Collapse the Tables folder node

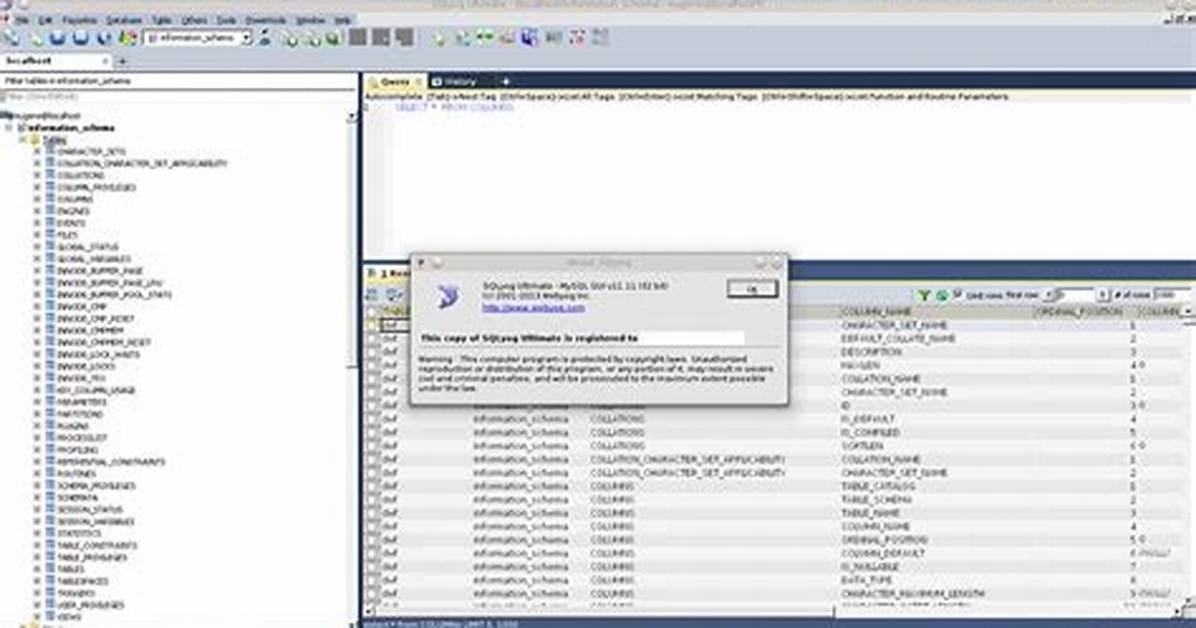[x=23, y=140]
